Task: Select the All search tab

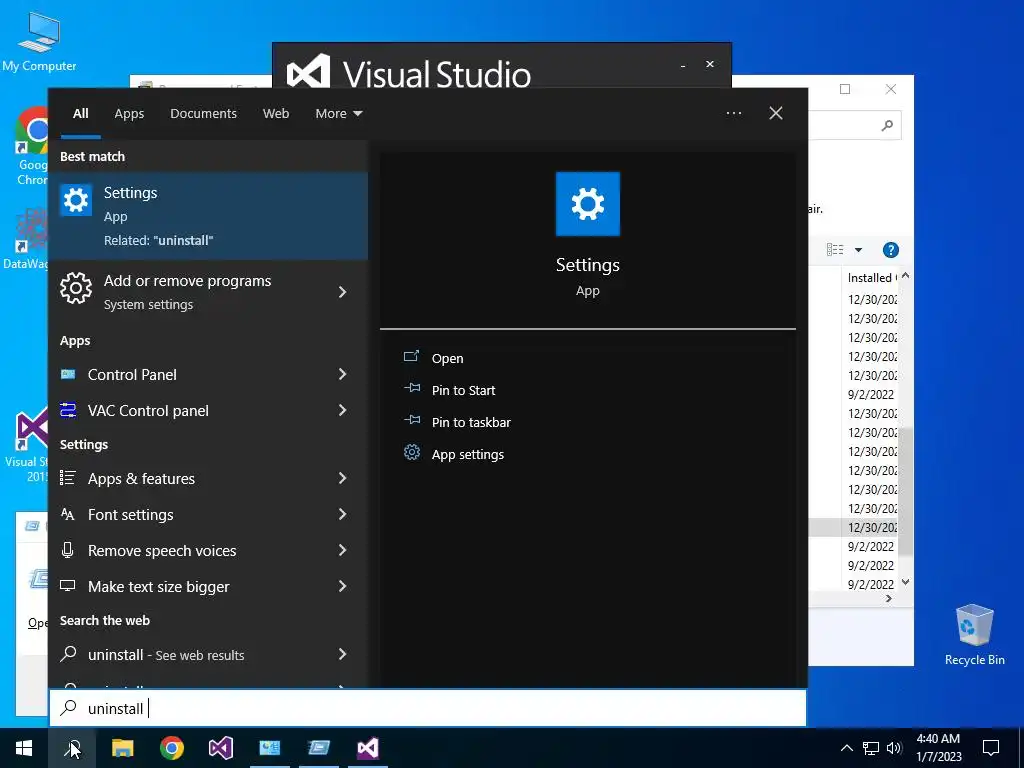Action: click(x=81, y=114)
